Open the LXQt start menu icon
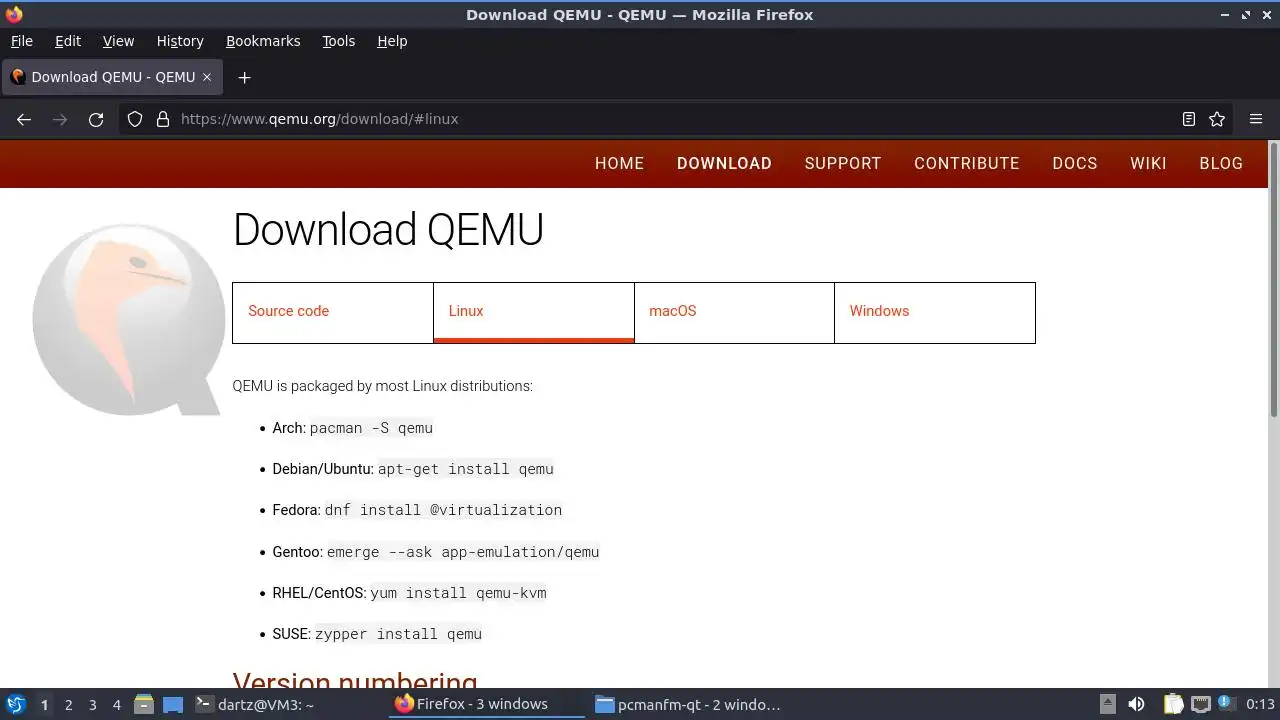 coord(15,704)
